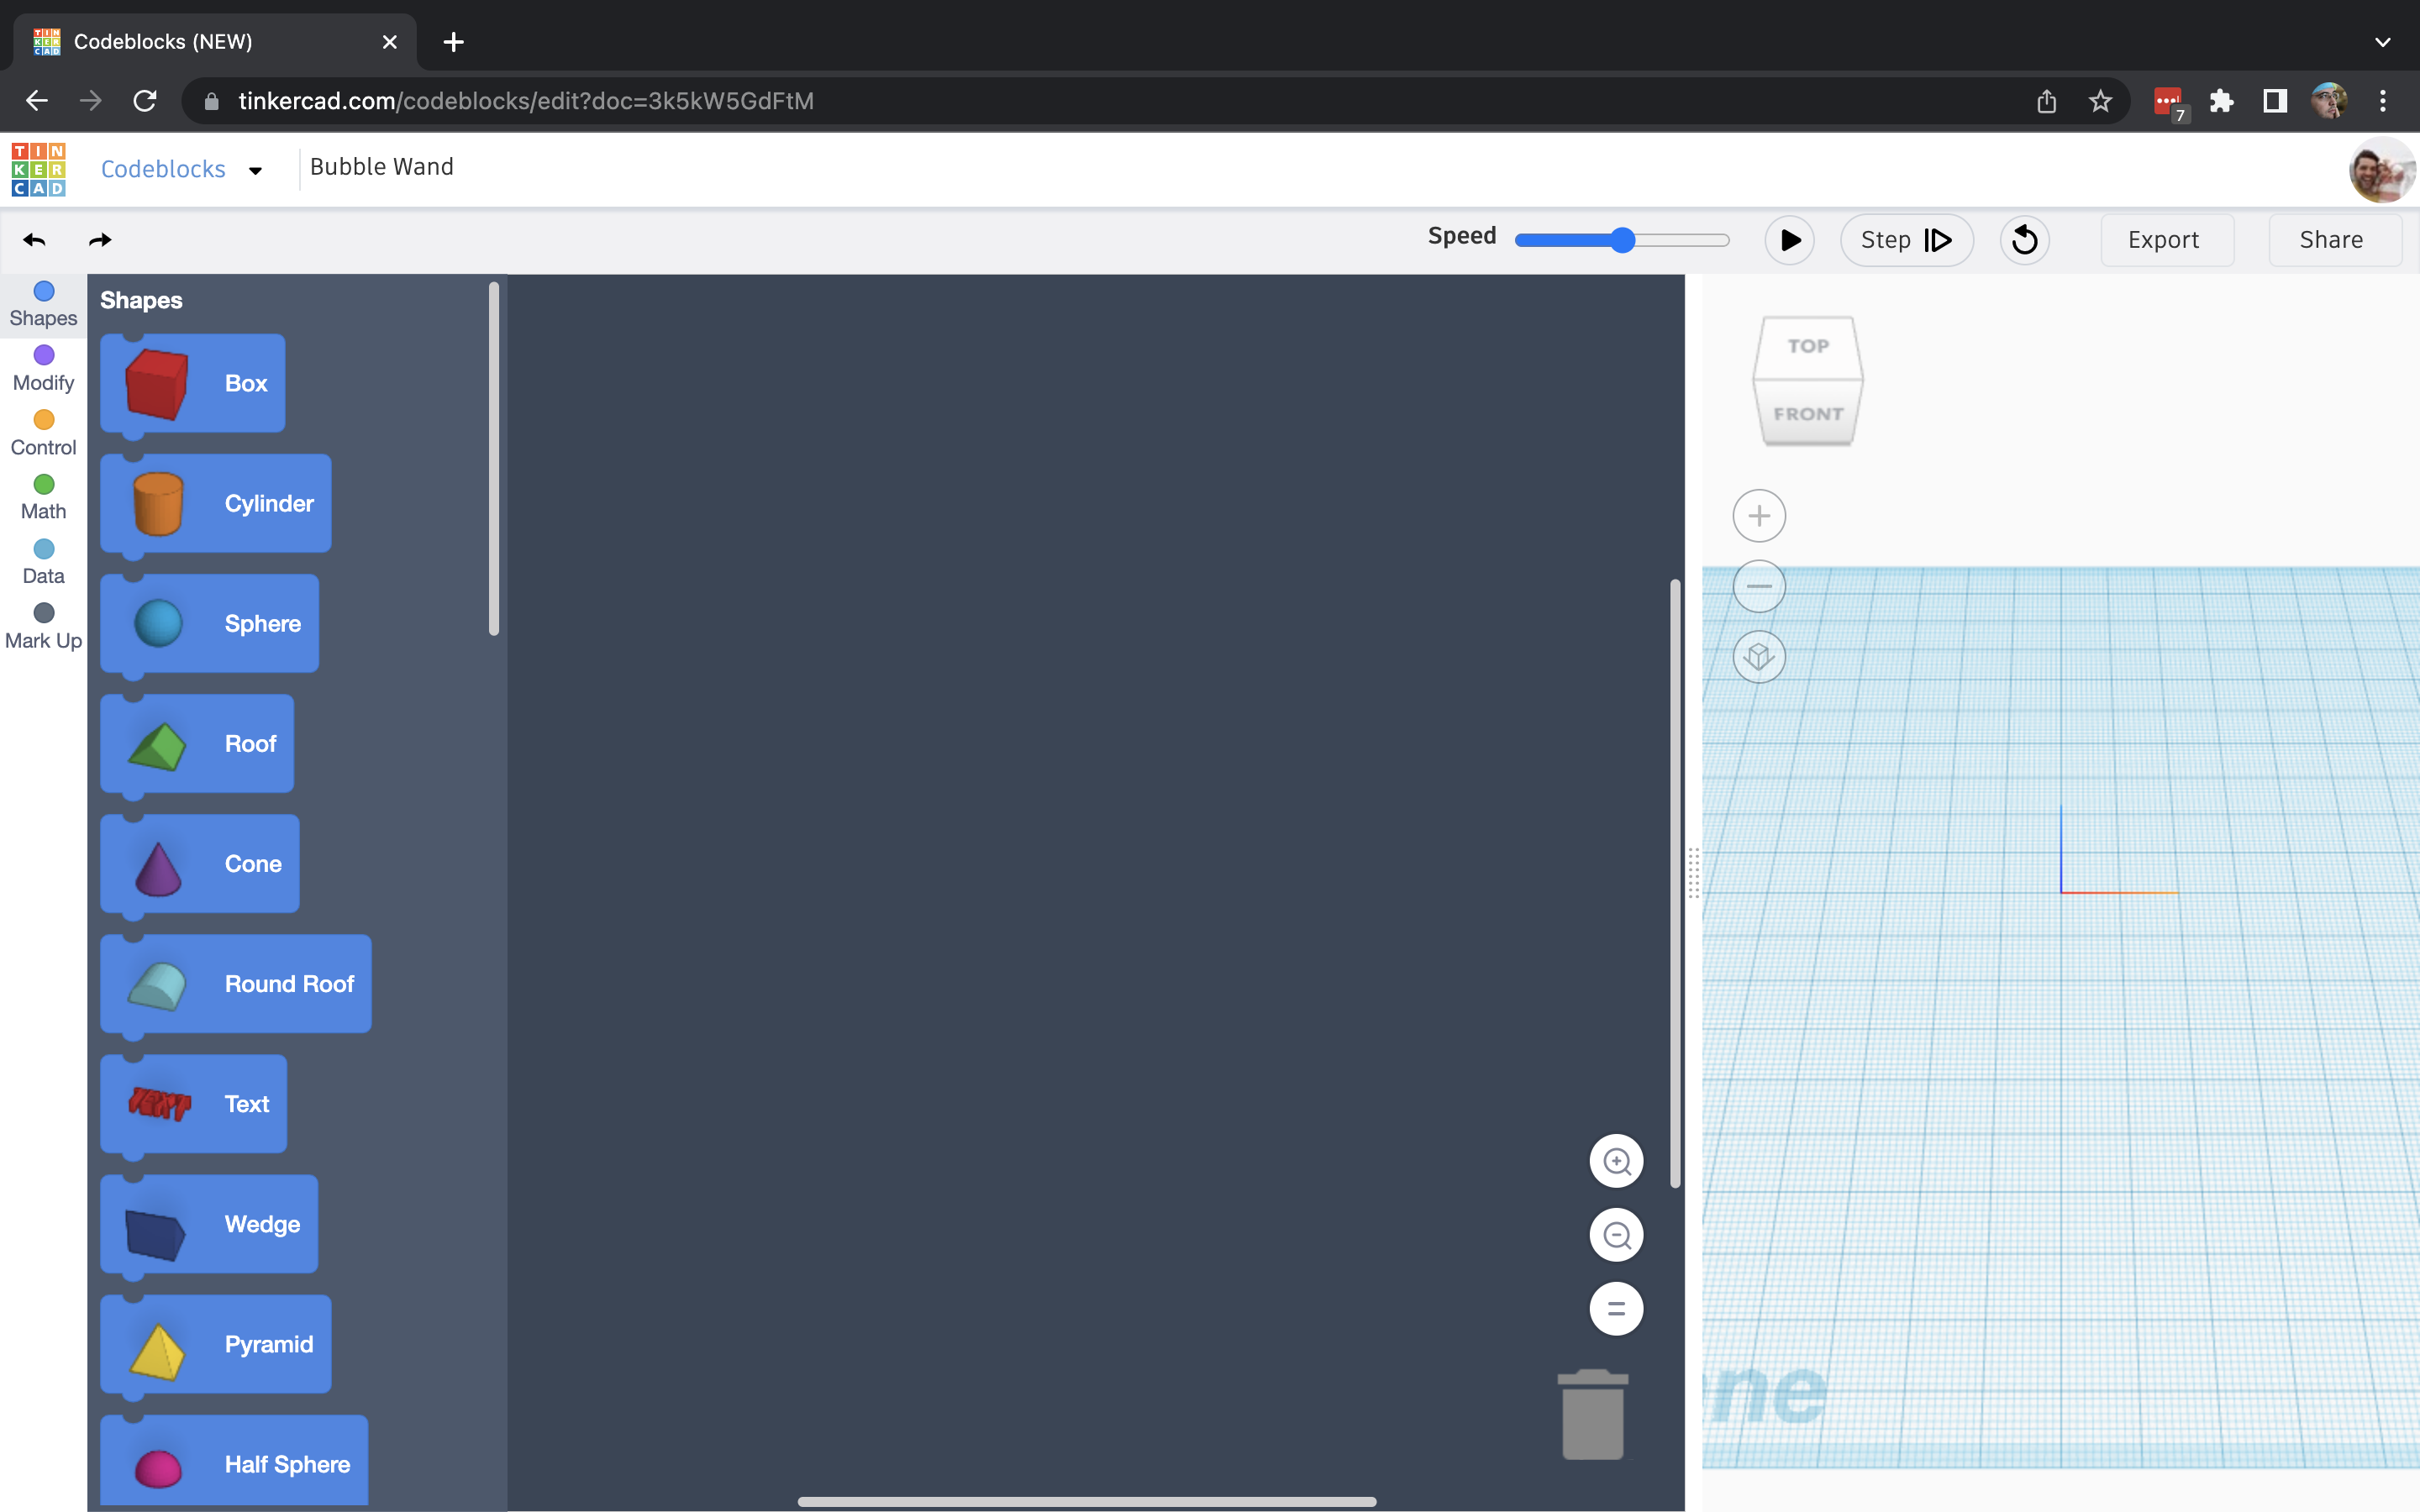This screenshot has height=1512, width=2420.
Task: Adjust the Speed slider handle
Action: tap(1622, 240)
